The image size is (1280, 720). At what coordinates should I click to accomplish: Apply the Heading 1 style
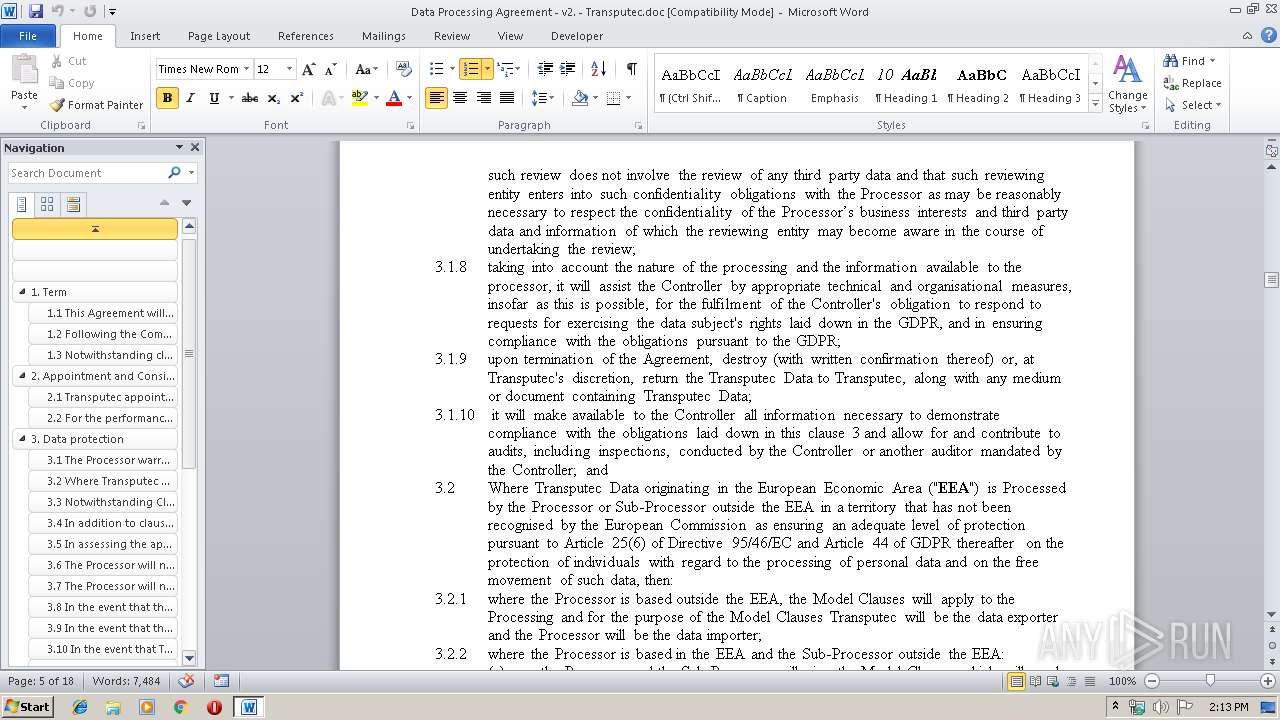[x=906, y=84]
